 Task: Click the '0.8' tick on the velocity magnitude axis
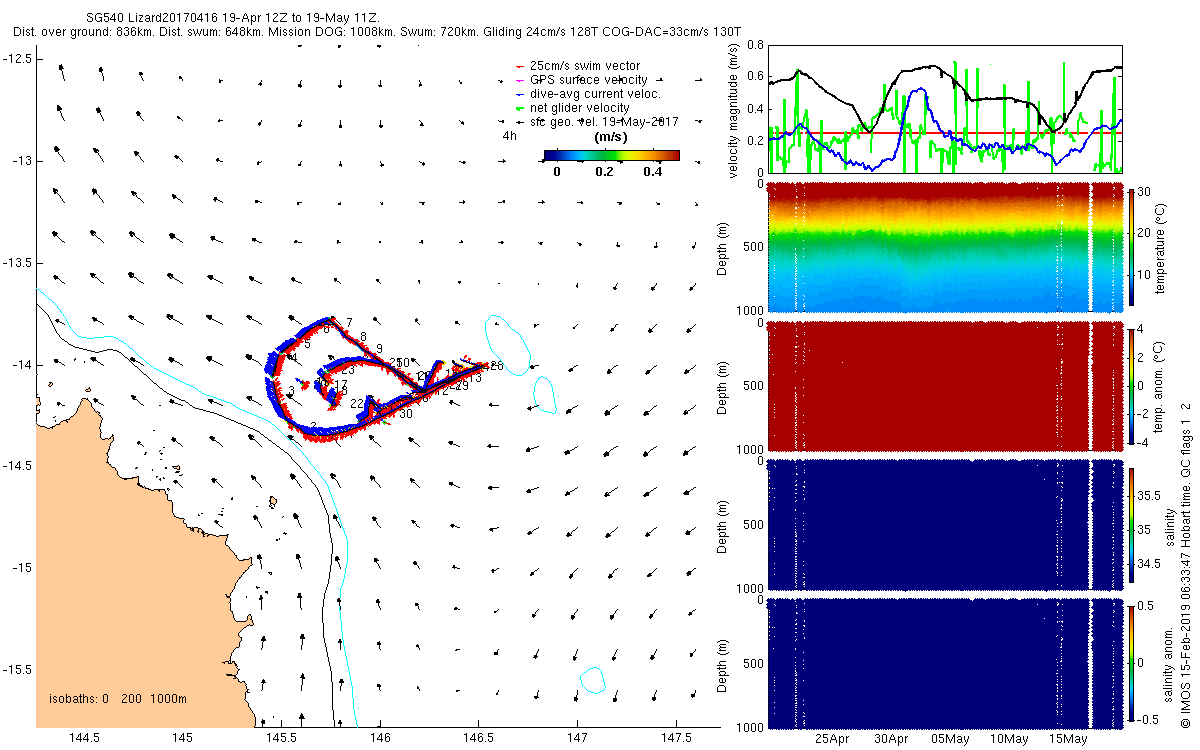pyautogui.click(x=755, y=46)
